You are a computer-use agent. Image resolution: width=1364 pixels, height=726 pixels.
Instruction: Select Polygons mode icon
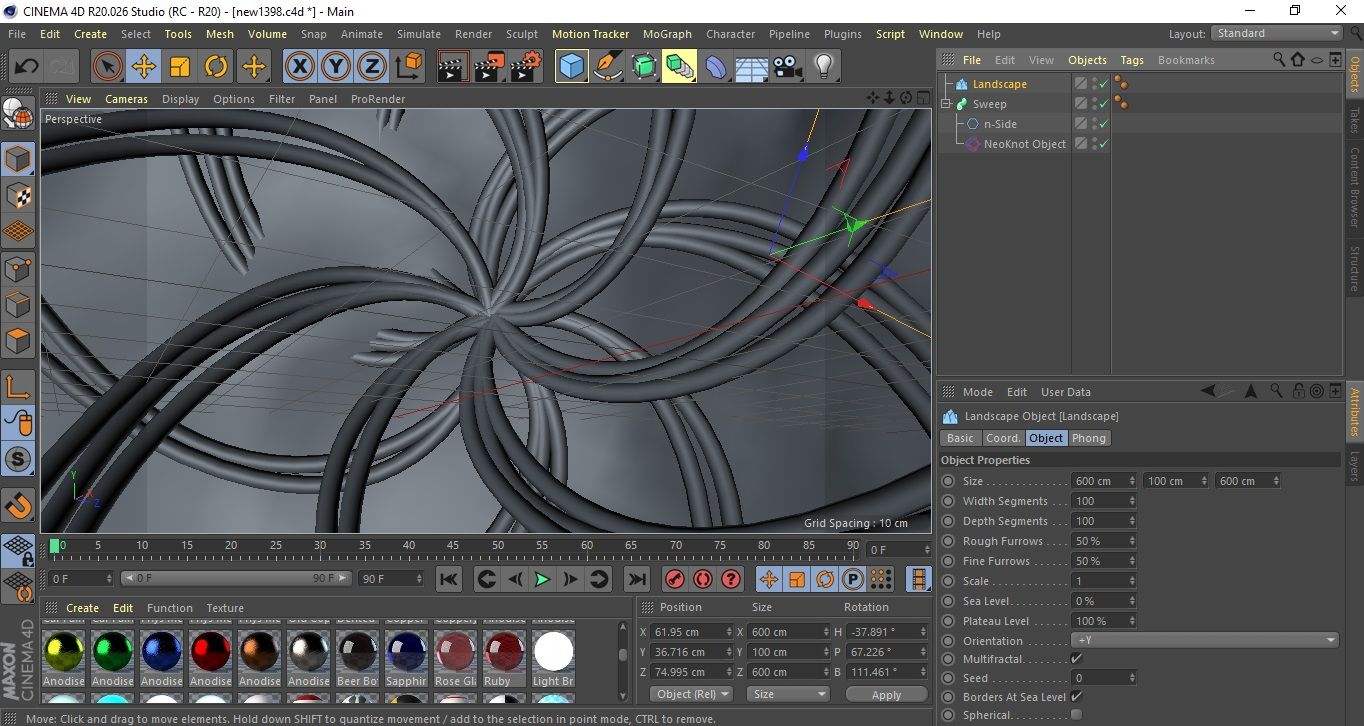(x=18, y=340)
